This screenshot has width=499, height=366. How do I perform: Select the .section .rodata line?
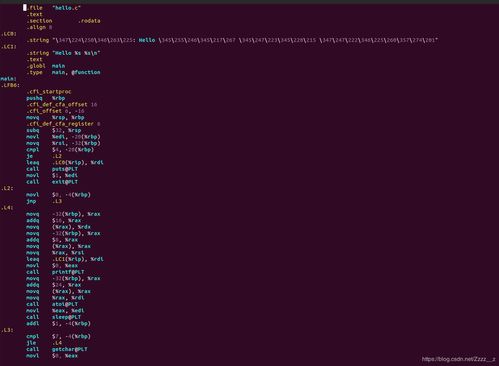click(63, 21)
